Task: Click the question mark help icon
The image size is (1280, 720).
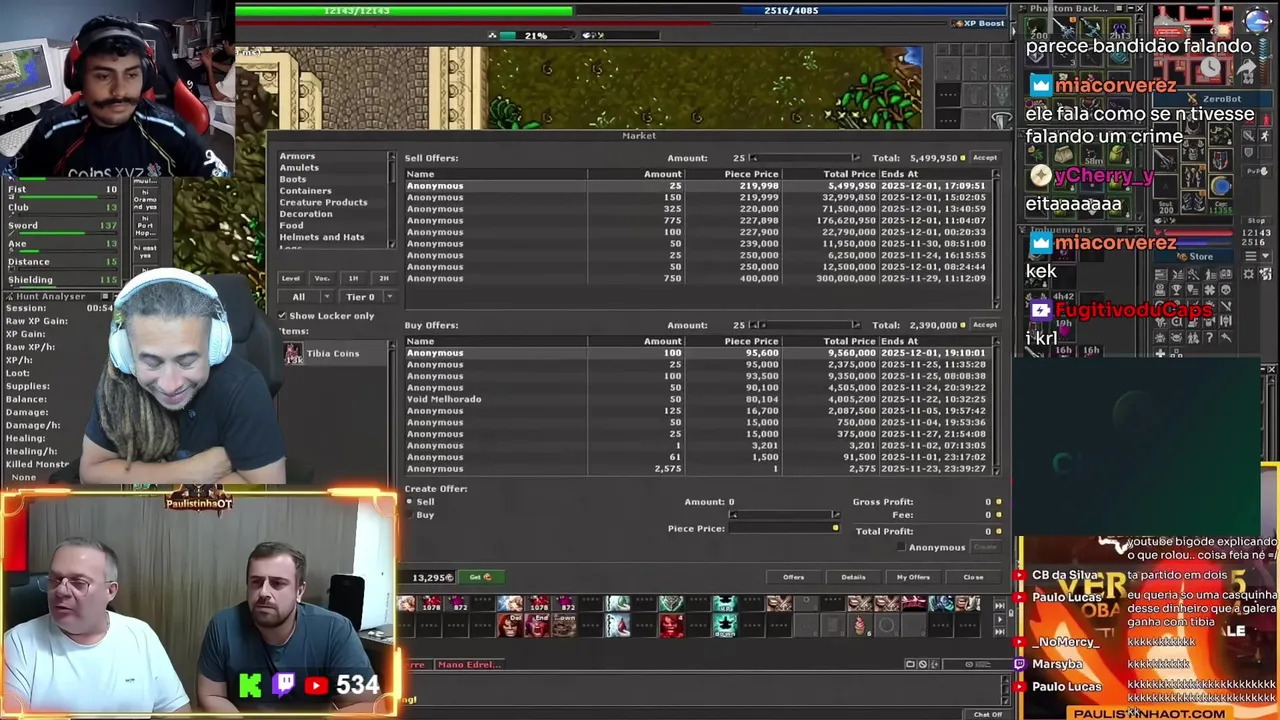Action: click(1209, 337)
